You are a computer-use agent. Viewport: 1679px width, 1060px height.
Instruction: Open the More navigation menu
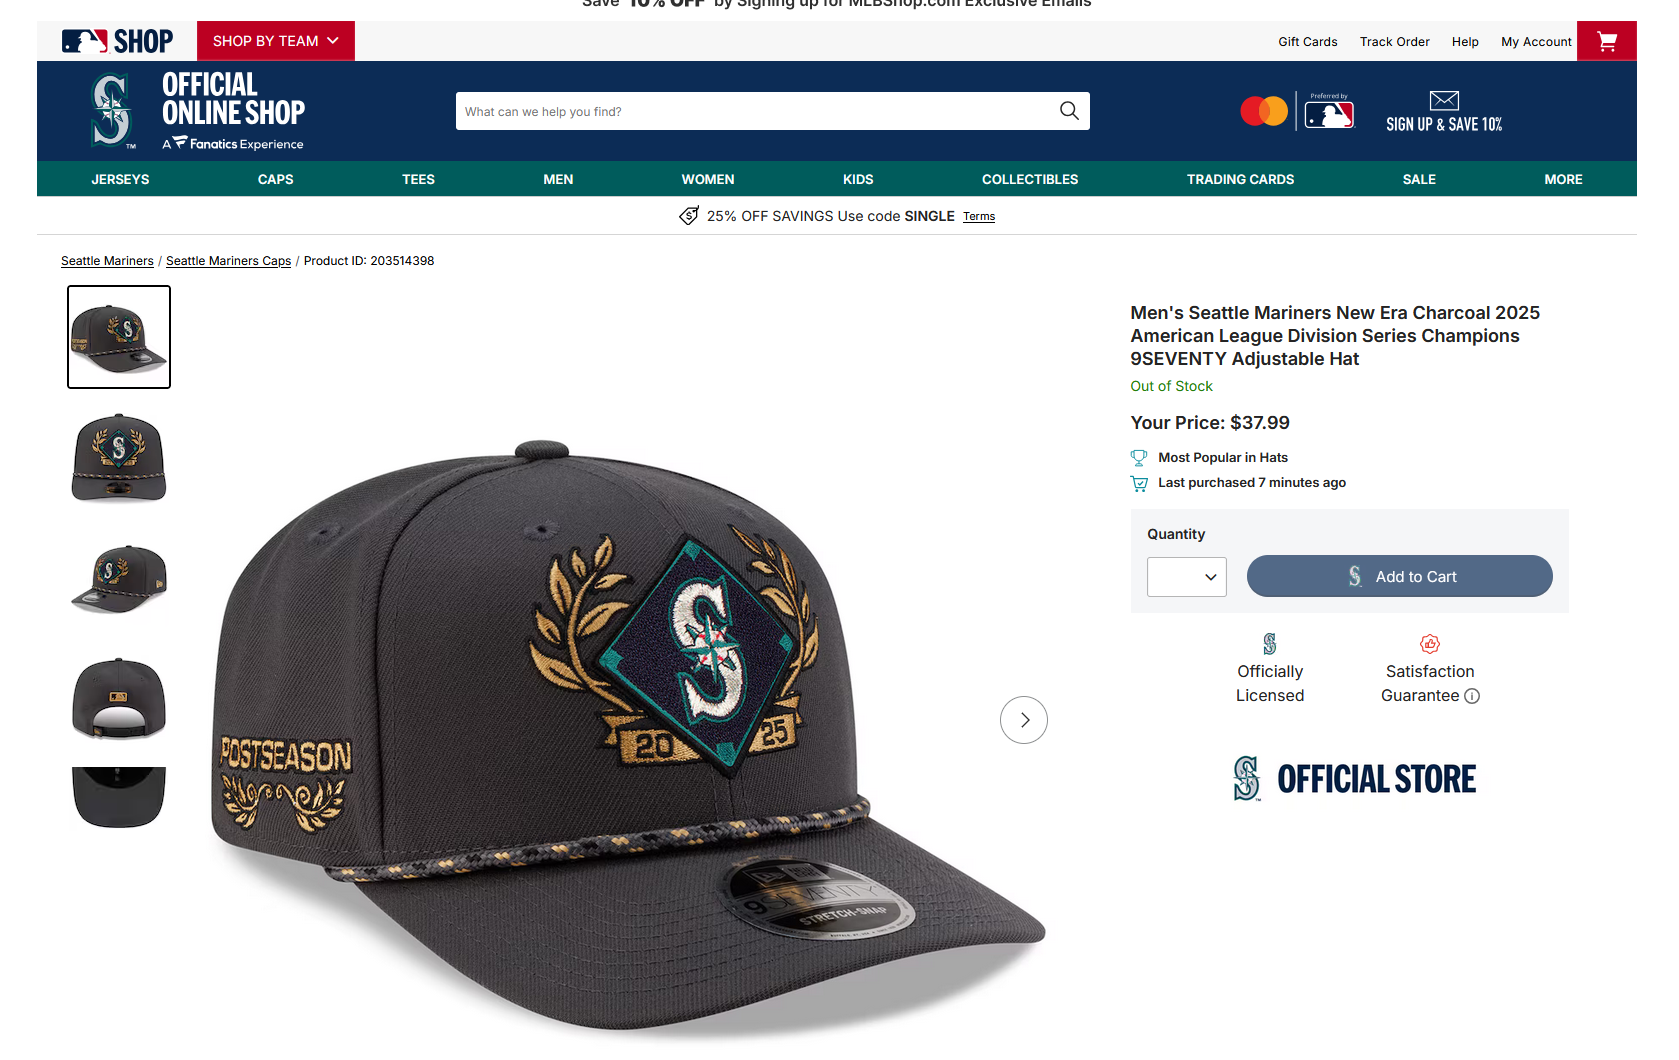[x=1563, y=179]
